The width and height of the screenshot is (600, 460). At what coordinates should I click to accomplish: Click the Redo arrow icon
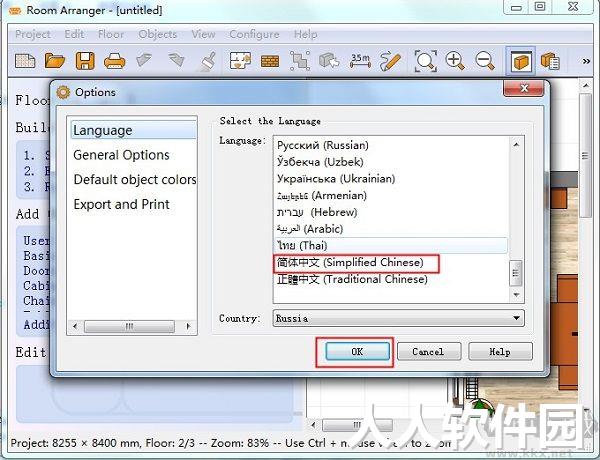[x=176, y=60]
